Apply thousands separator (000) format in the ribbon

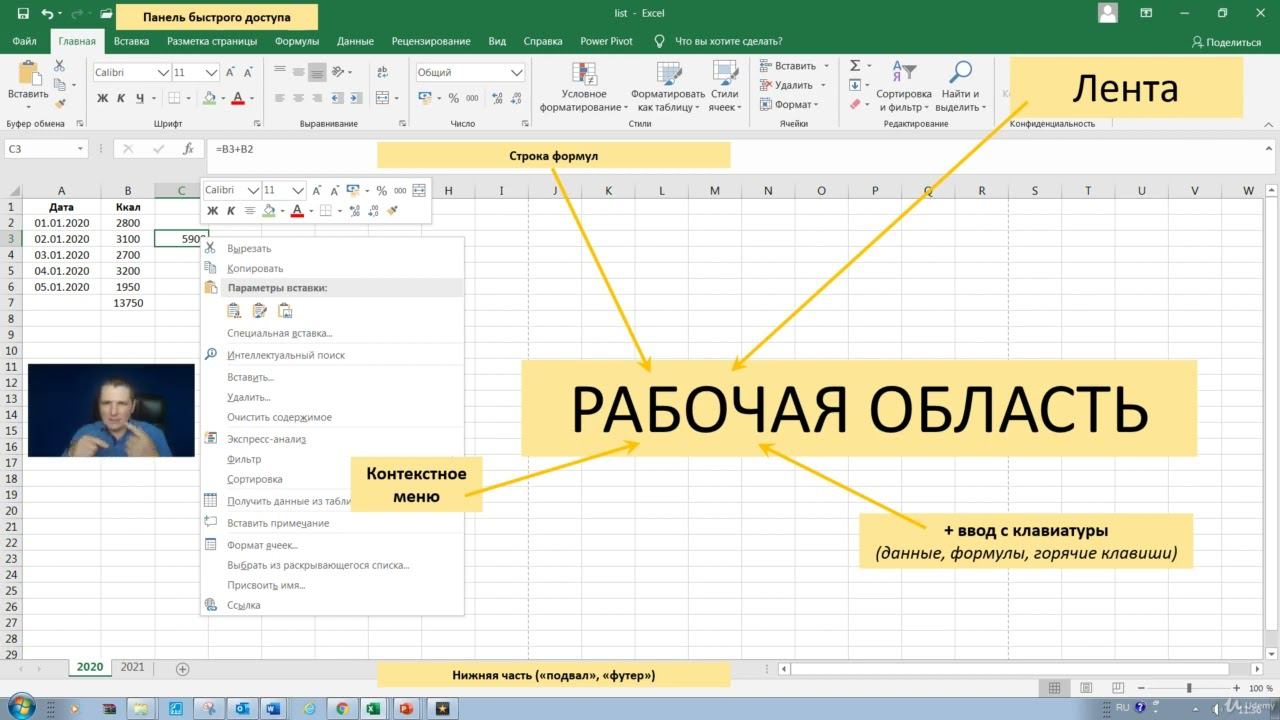click(x=472, y=98)
